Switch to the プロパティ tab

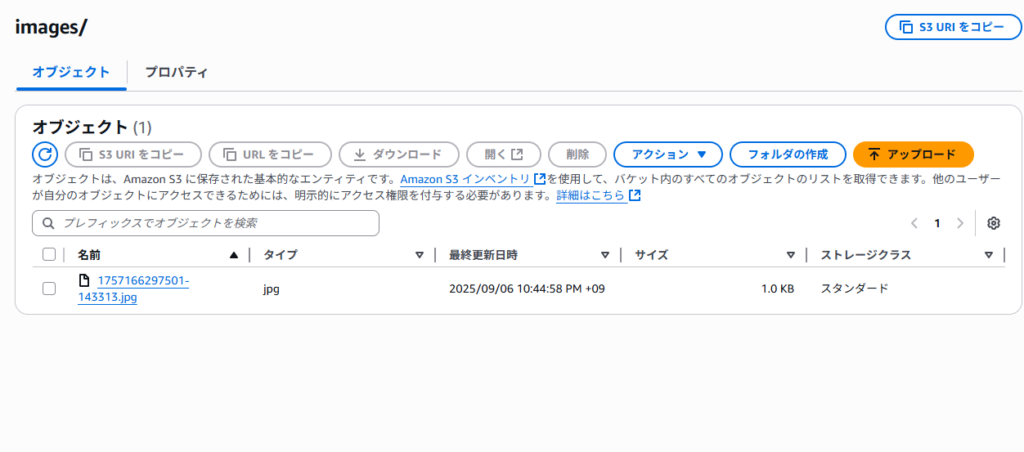click(x=176, y=72)
